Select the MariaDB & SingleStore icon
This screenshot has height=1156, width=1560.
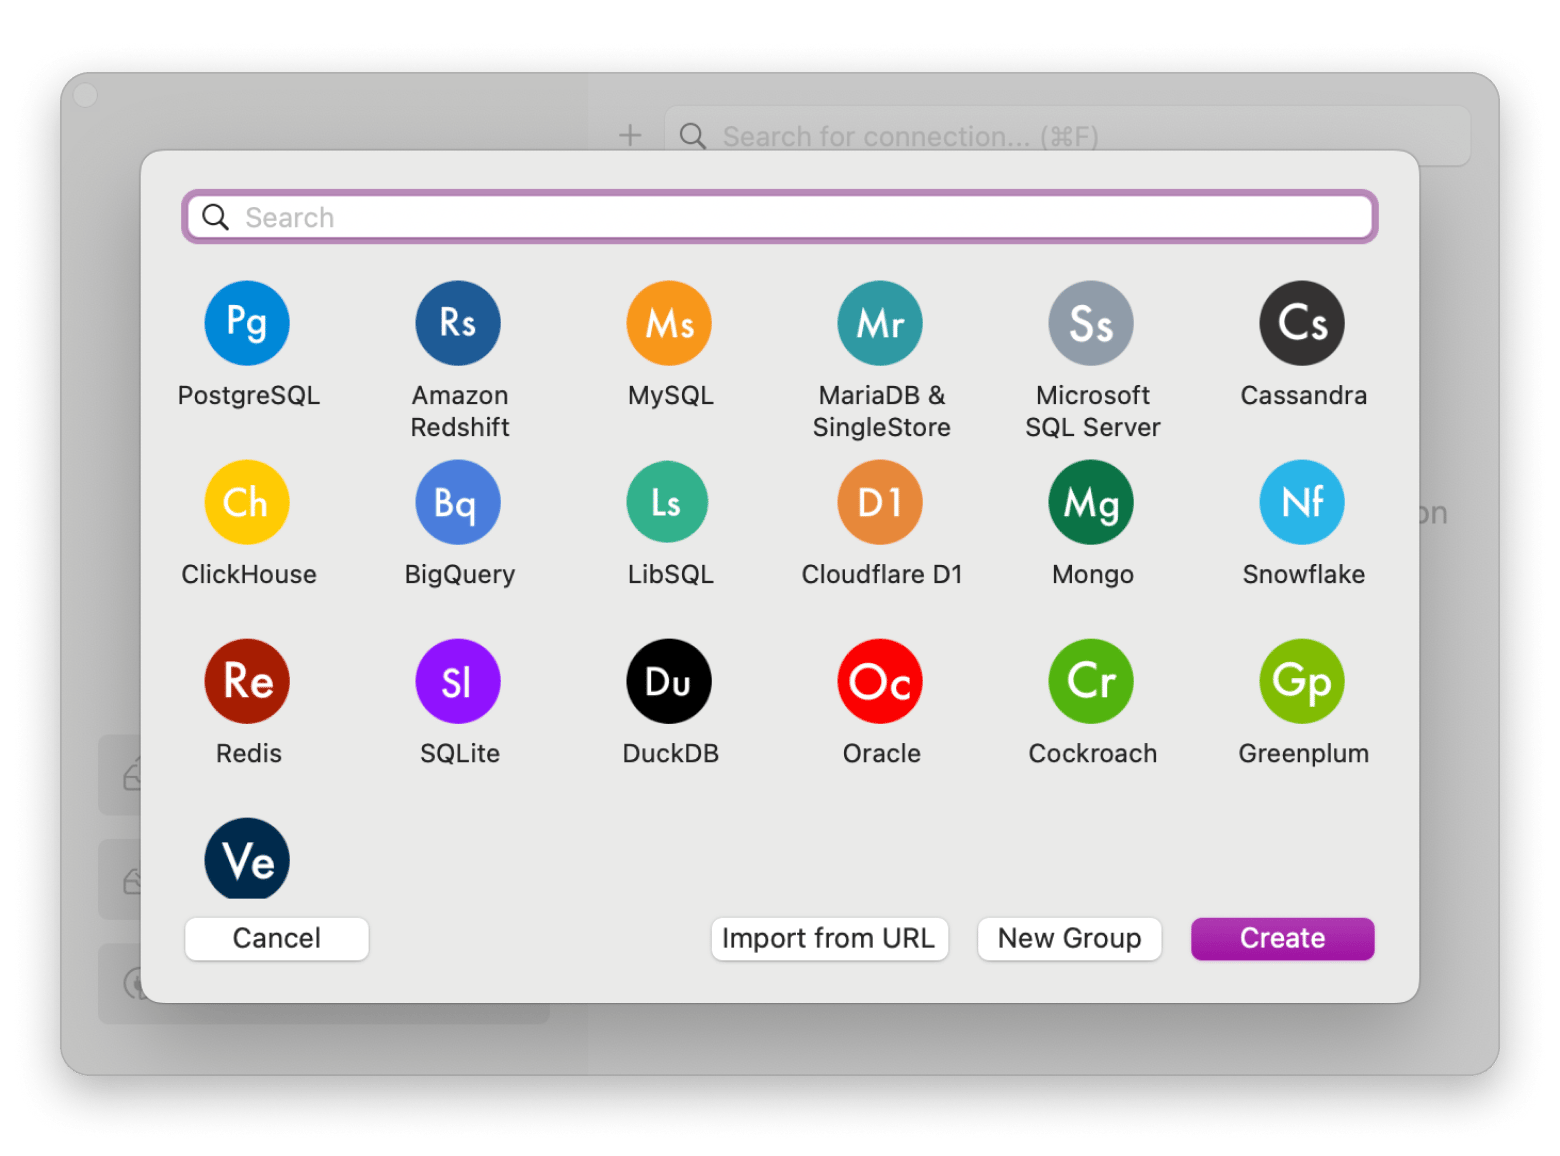(x=879, y=322)
